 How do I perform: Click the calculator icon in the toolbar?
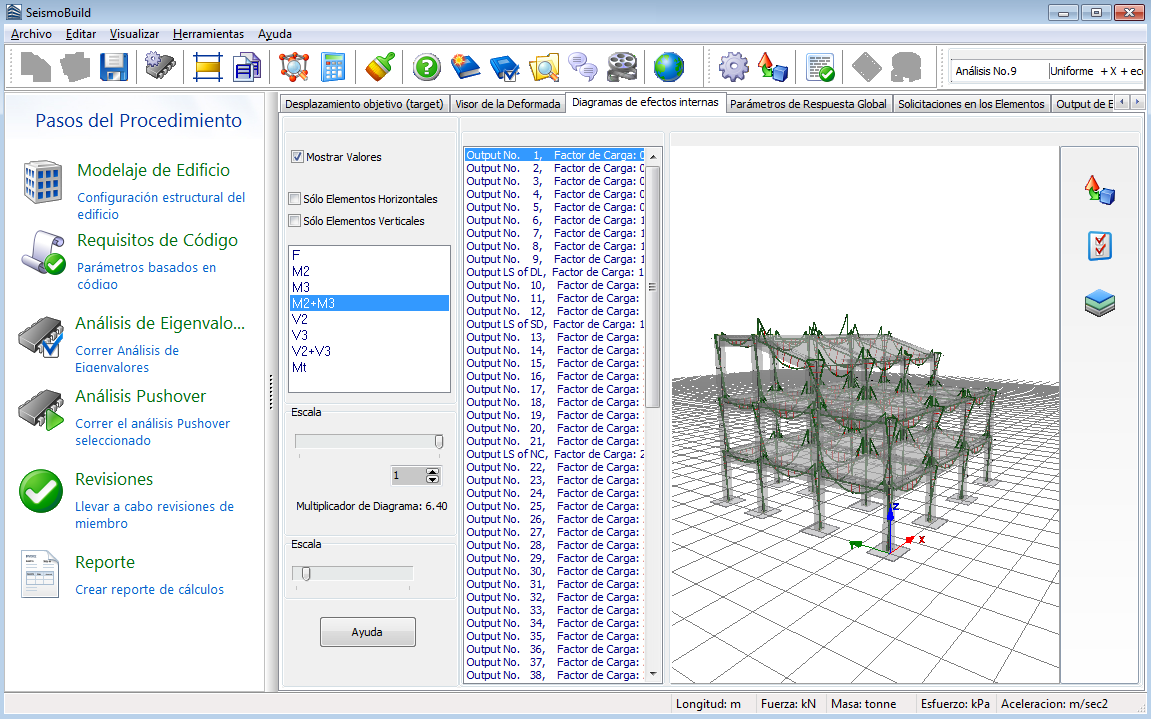pyautogui.click(x=332, y=67)
